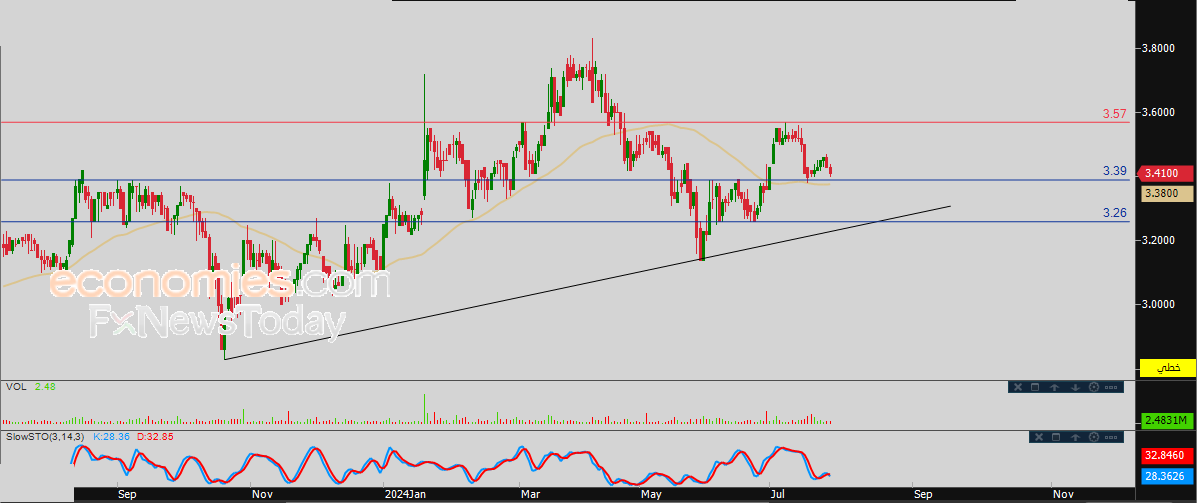Close the VOL indicator panel

coord(1017,387)
